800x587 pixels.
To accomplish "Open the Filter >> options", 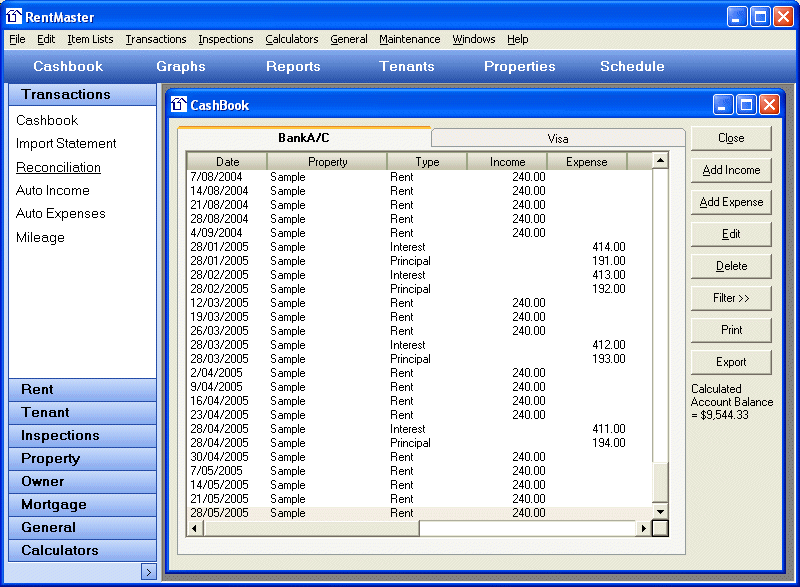I will tap(731, 298).
